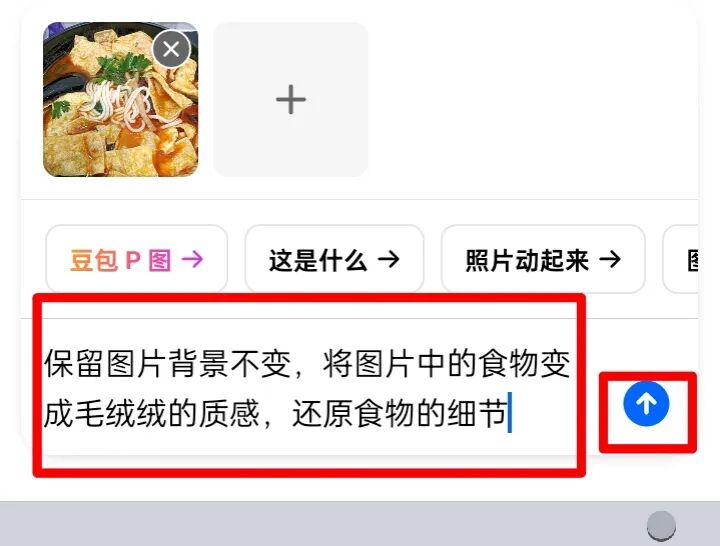The height and width of the screenshot is (546, 720).
Task: Click the pink arrow beside 豆包 P 图
Action: coord(192,259)
